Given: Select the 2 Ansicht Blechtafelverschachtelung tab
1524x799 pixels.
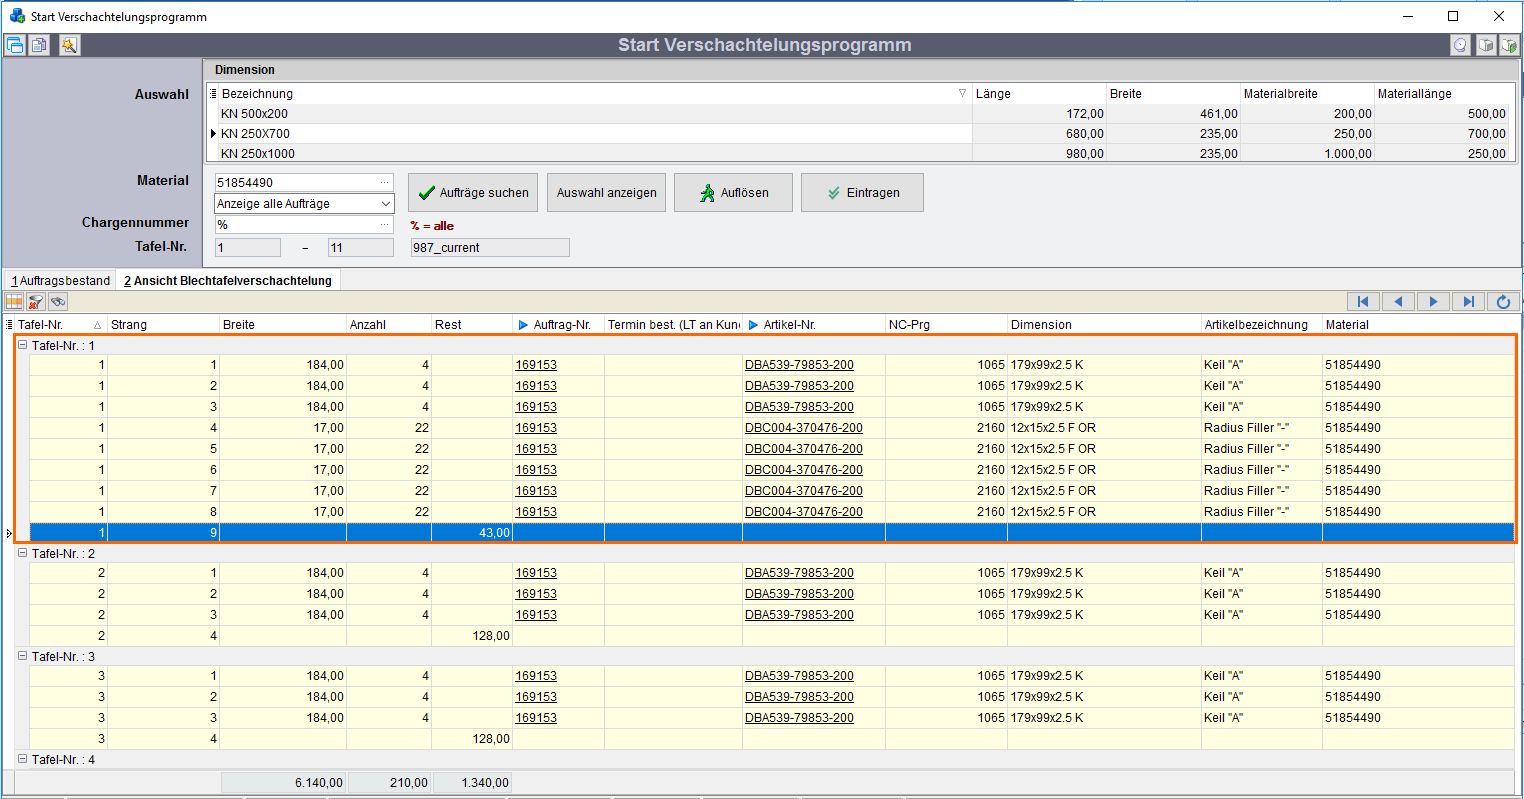Looking at the screenshot, I should click(228, 281).
